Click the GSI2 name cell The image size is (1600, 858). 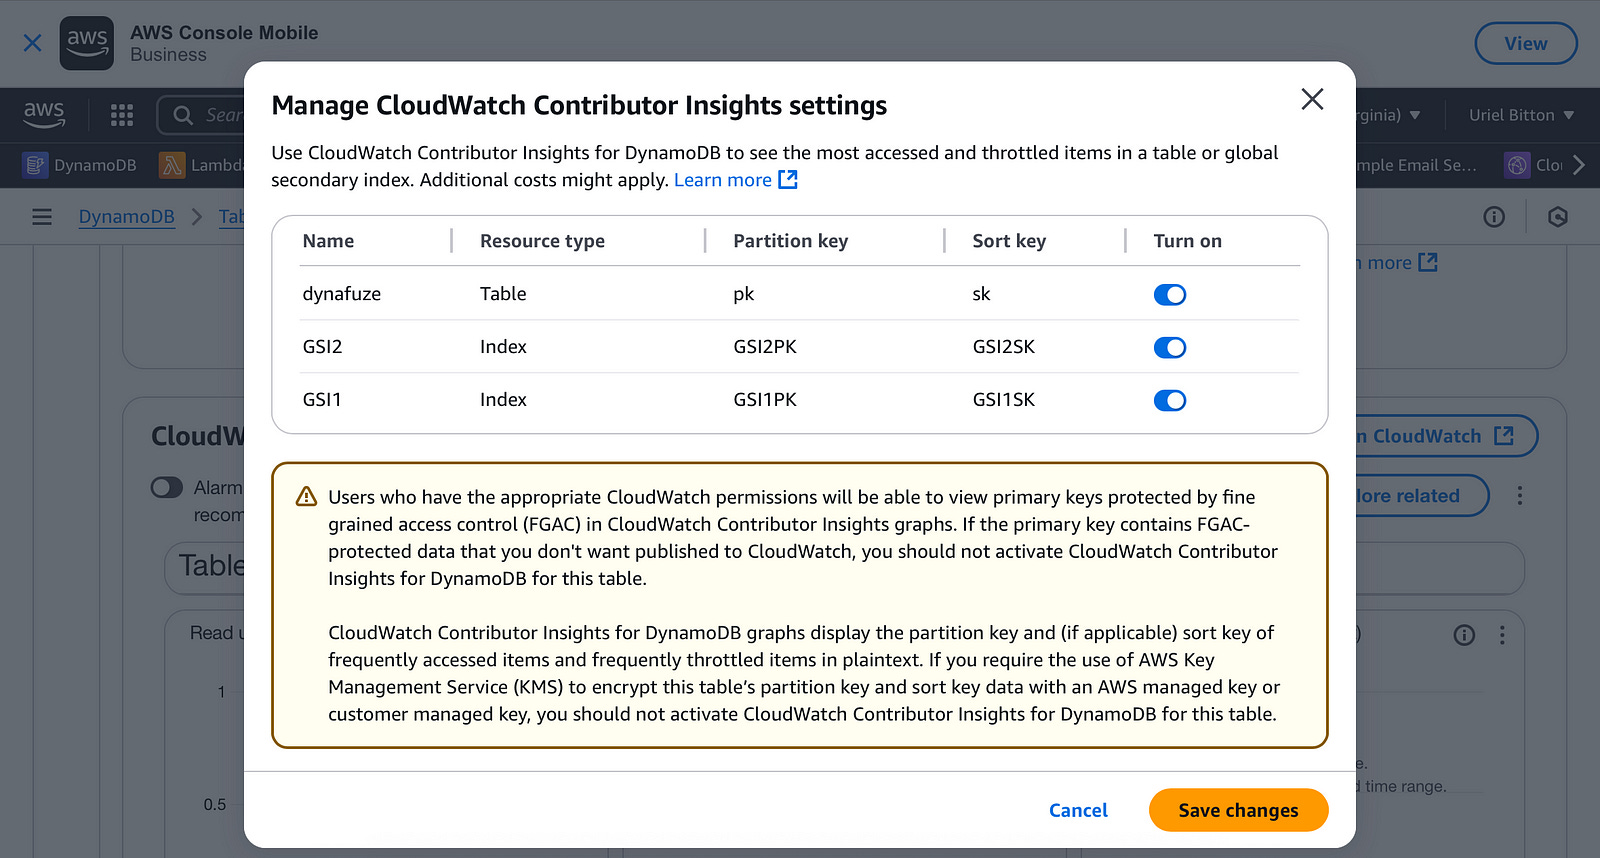(x=322, y=347)
